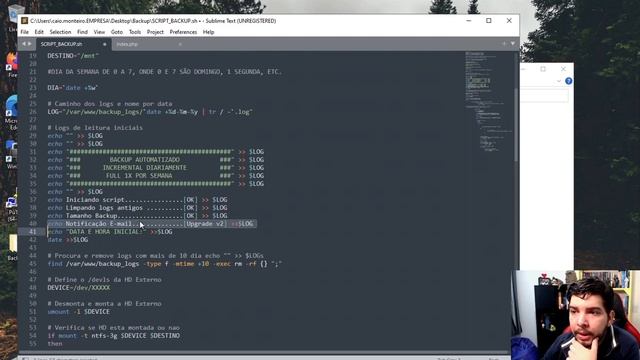Open the Backup folder on desktop

pos(13,247)
